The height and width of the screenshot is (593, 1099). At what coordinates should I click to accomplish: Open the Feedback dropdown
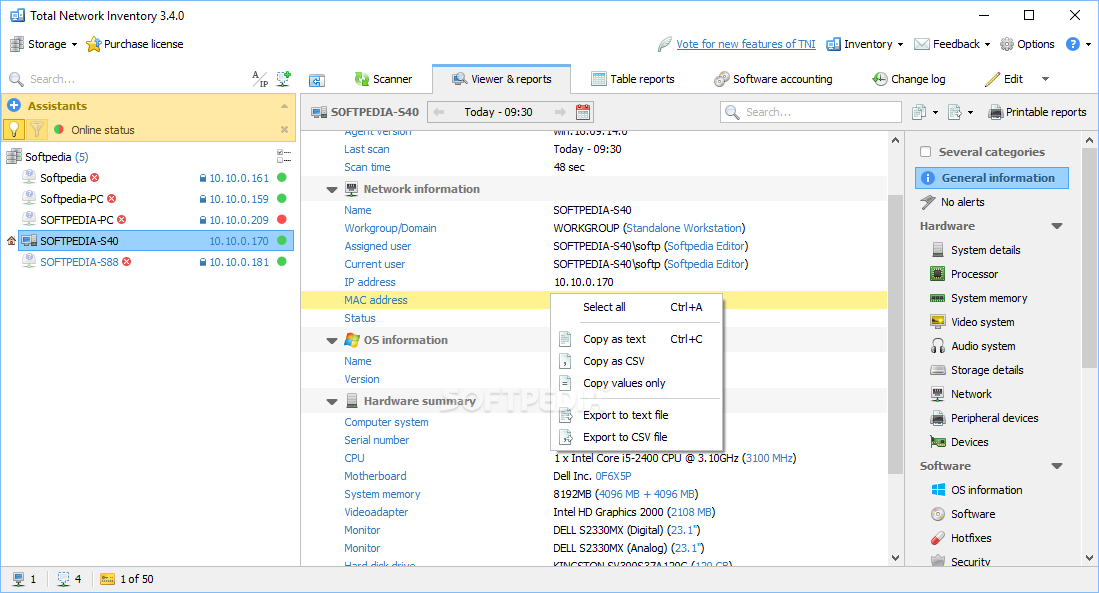[x=952, y=44]
